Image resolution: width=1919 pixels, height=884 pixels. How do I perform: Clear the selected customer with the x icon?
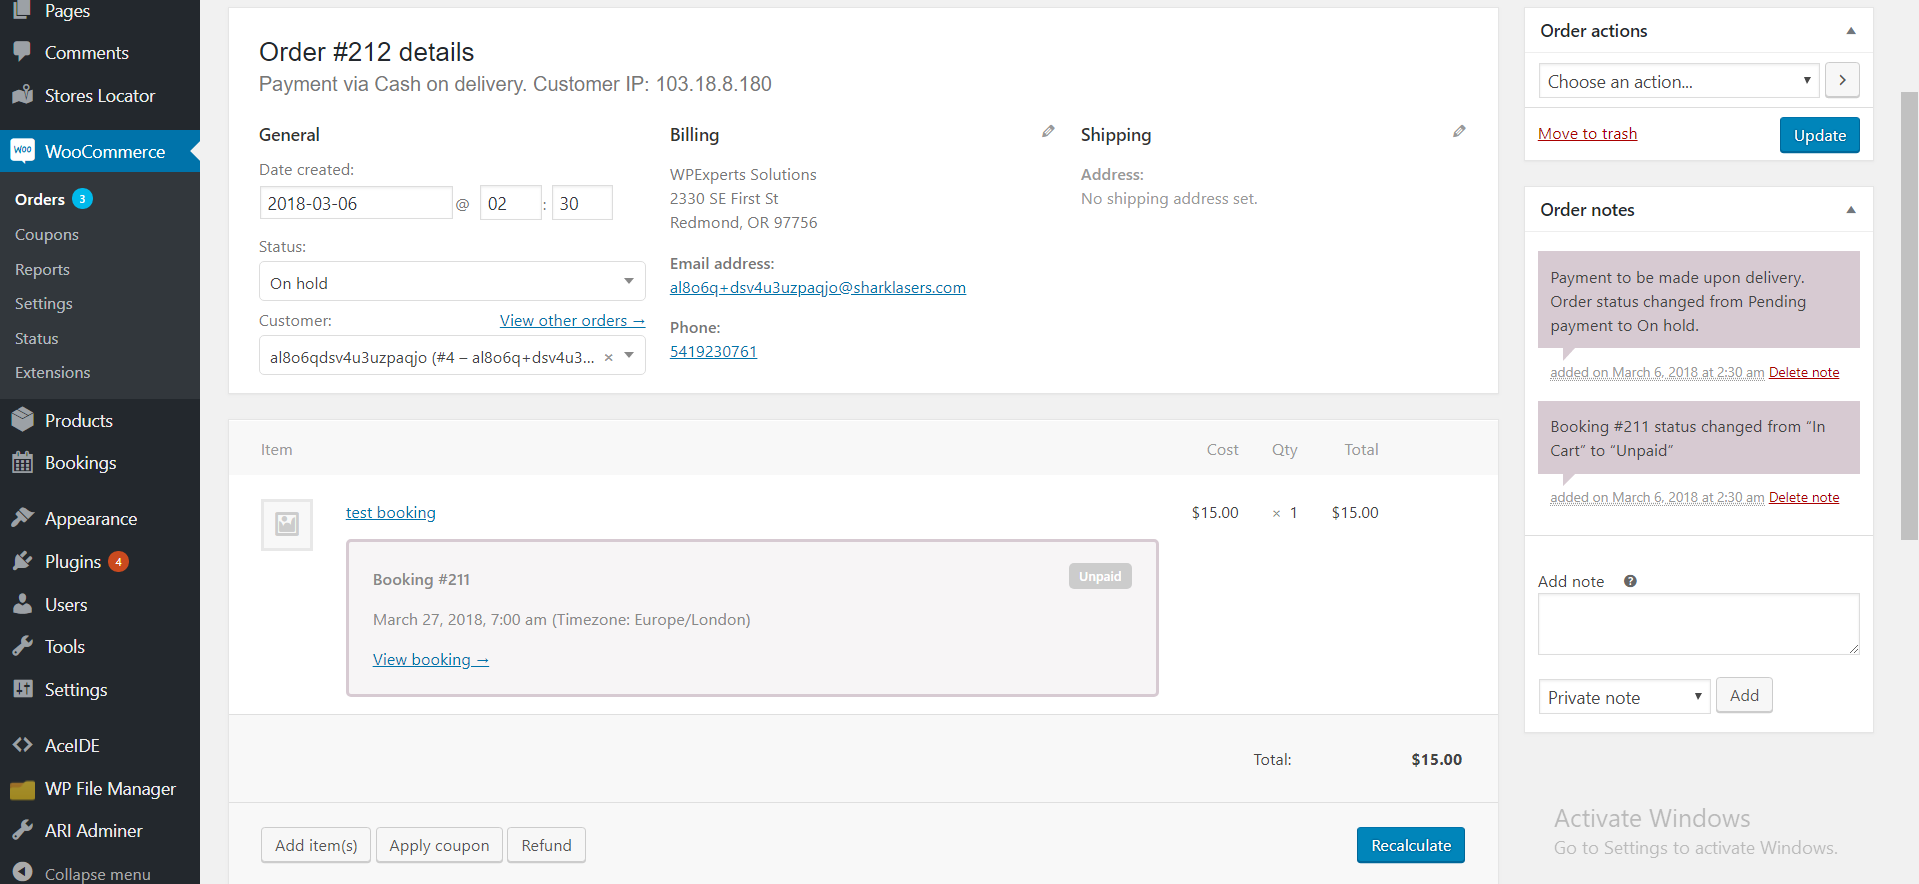608,358
